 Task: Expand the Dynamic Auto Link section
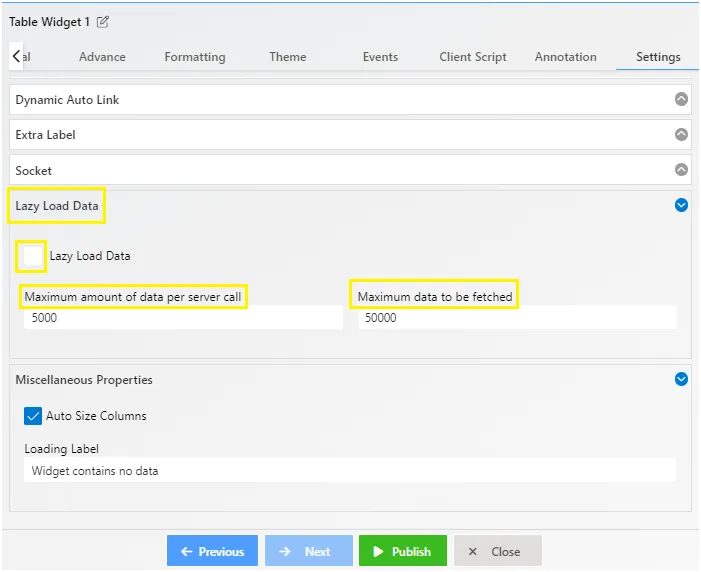tap(681, 99)
